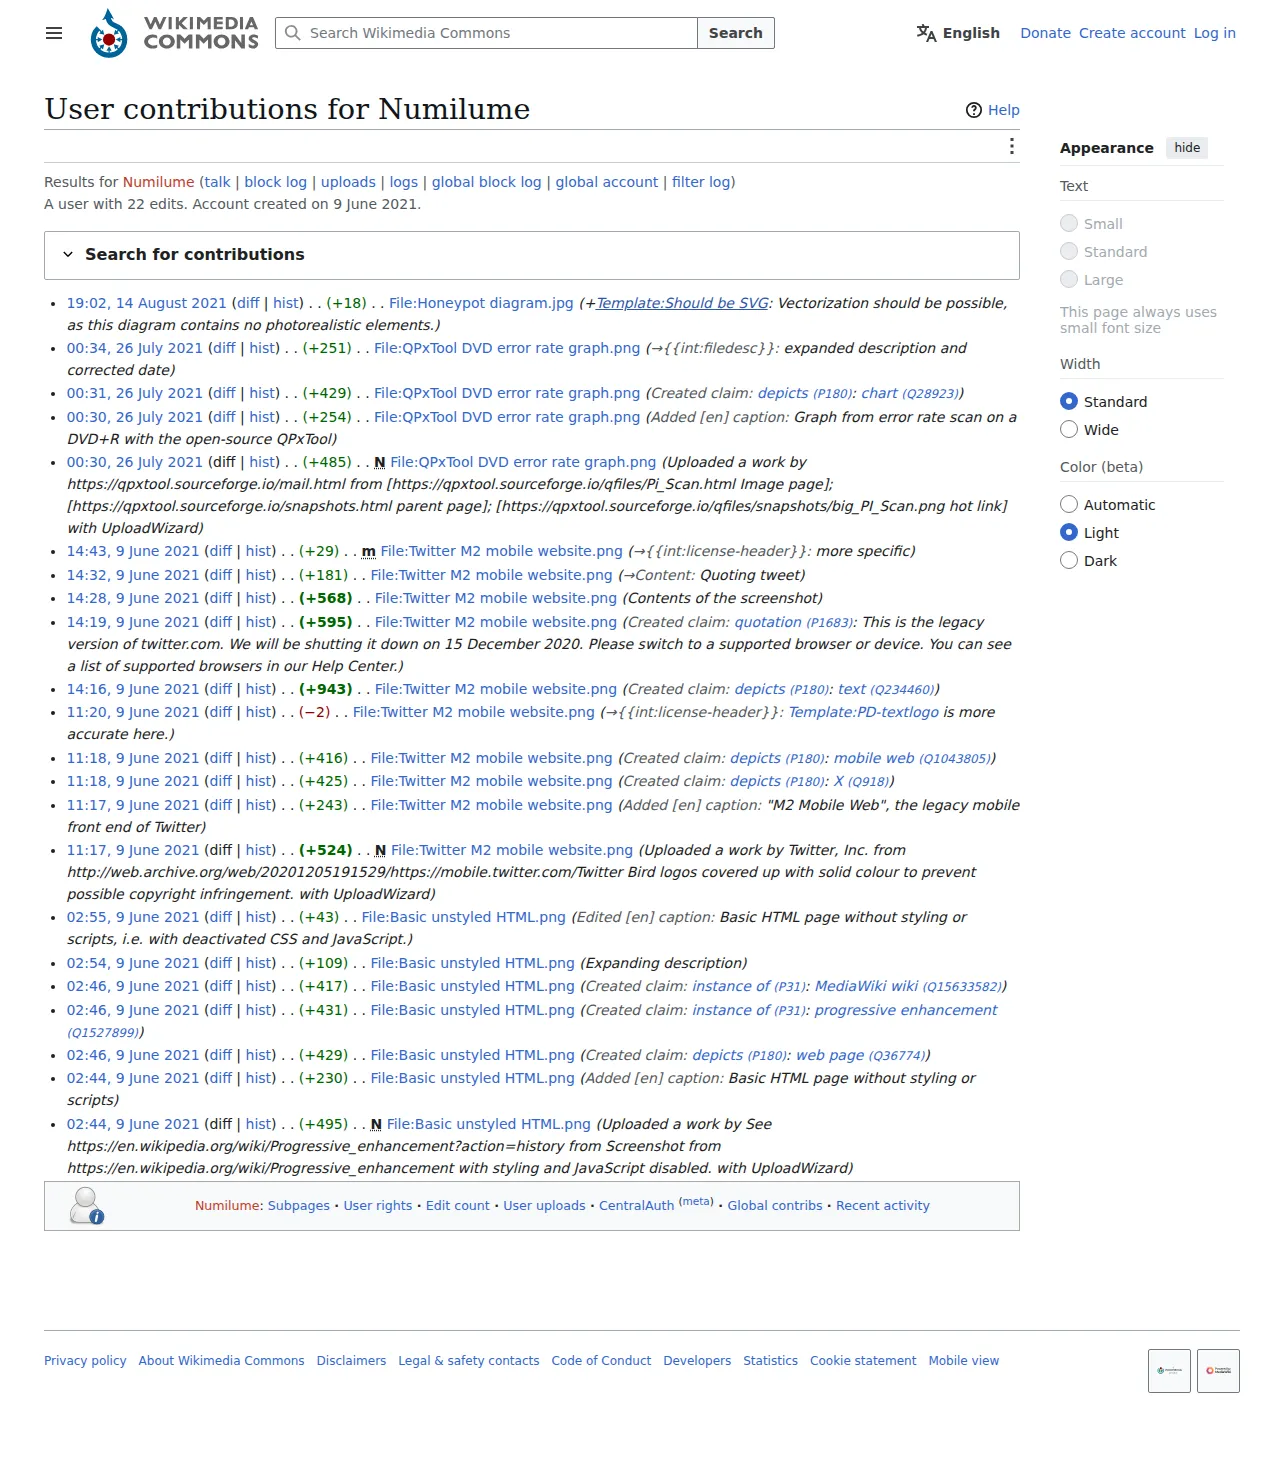
Task: Switch to Mobile view
Action: (964, 1361)
